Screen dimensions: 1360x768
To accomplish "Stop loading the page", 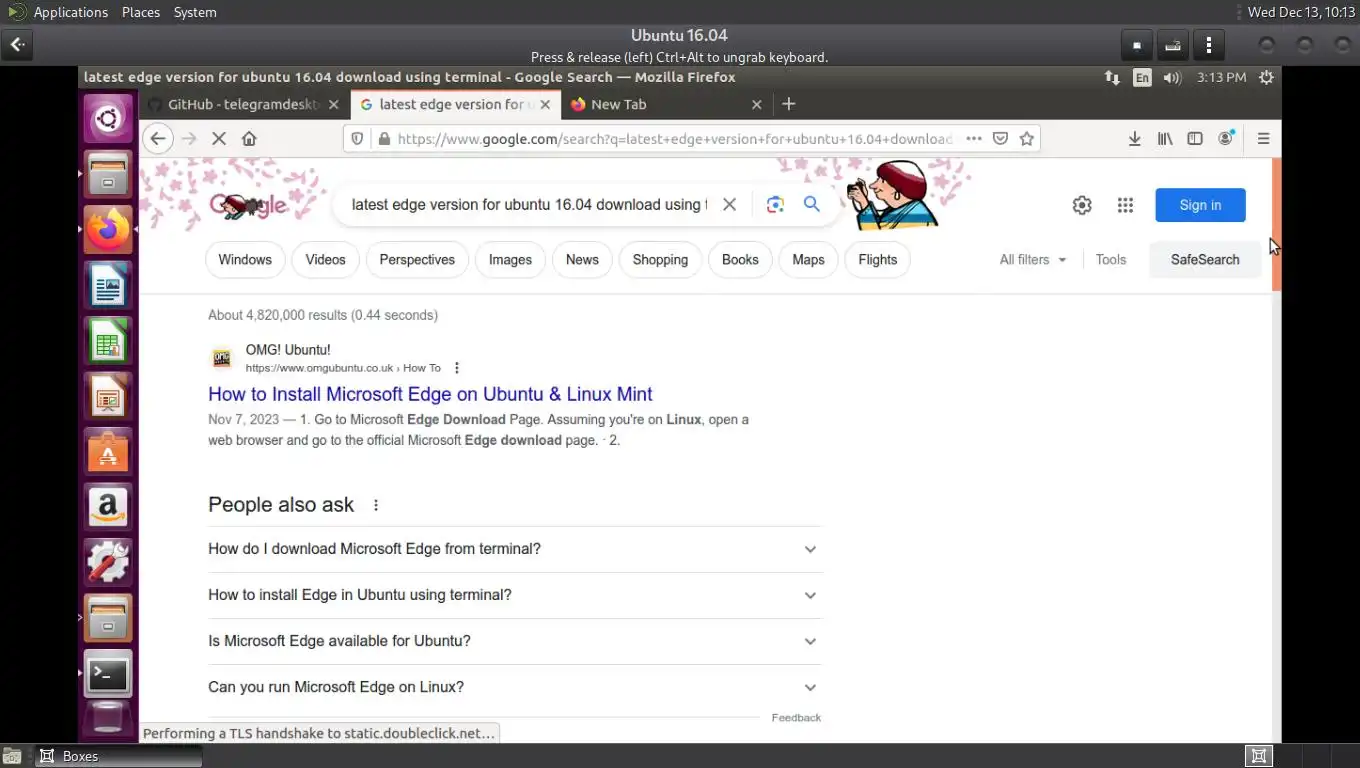I will 219,139.
